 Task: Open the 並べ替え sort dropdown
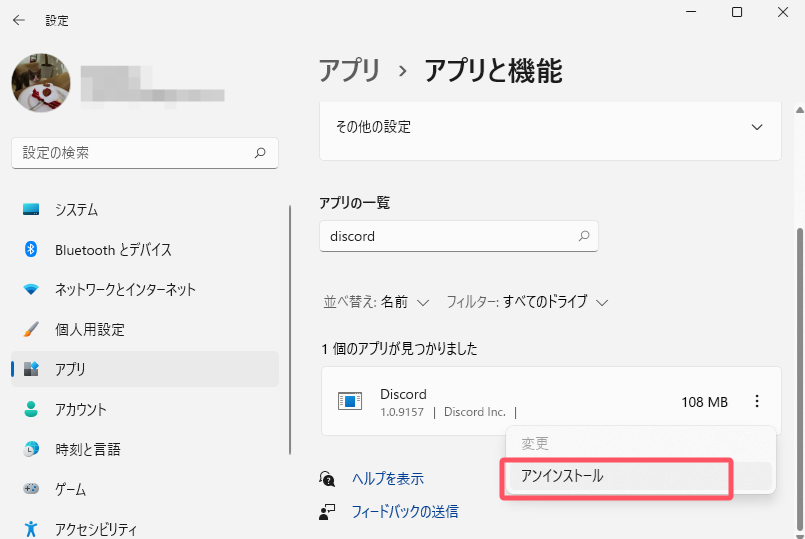point(376,302)
